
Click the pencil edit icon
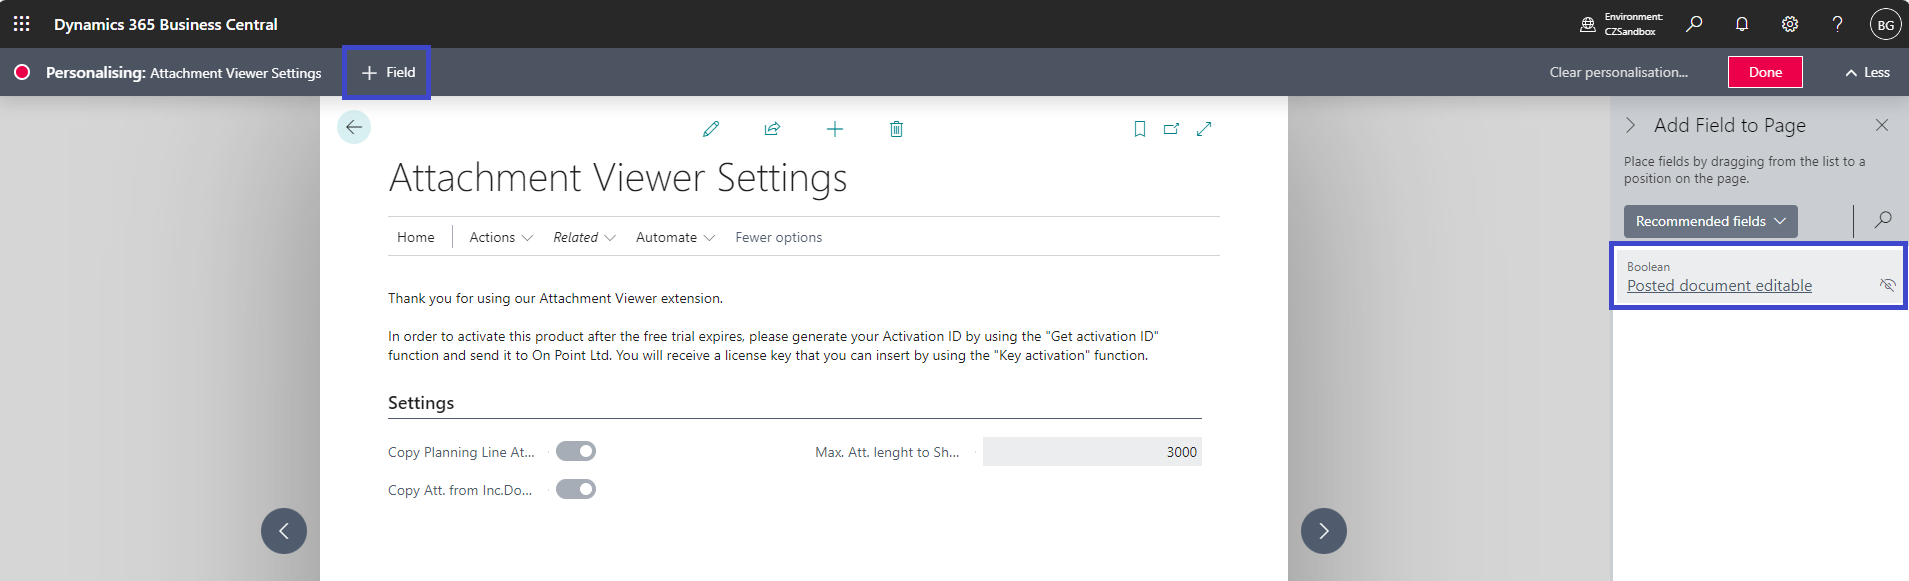[x=711, y=129]
